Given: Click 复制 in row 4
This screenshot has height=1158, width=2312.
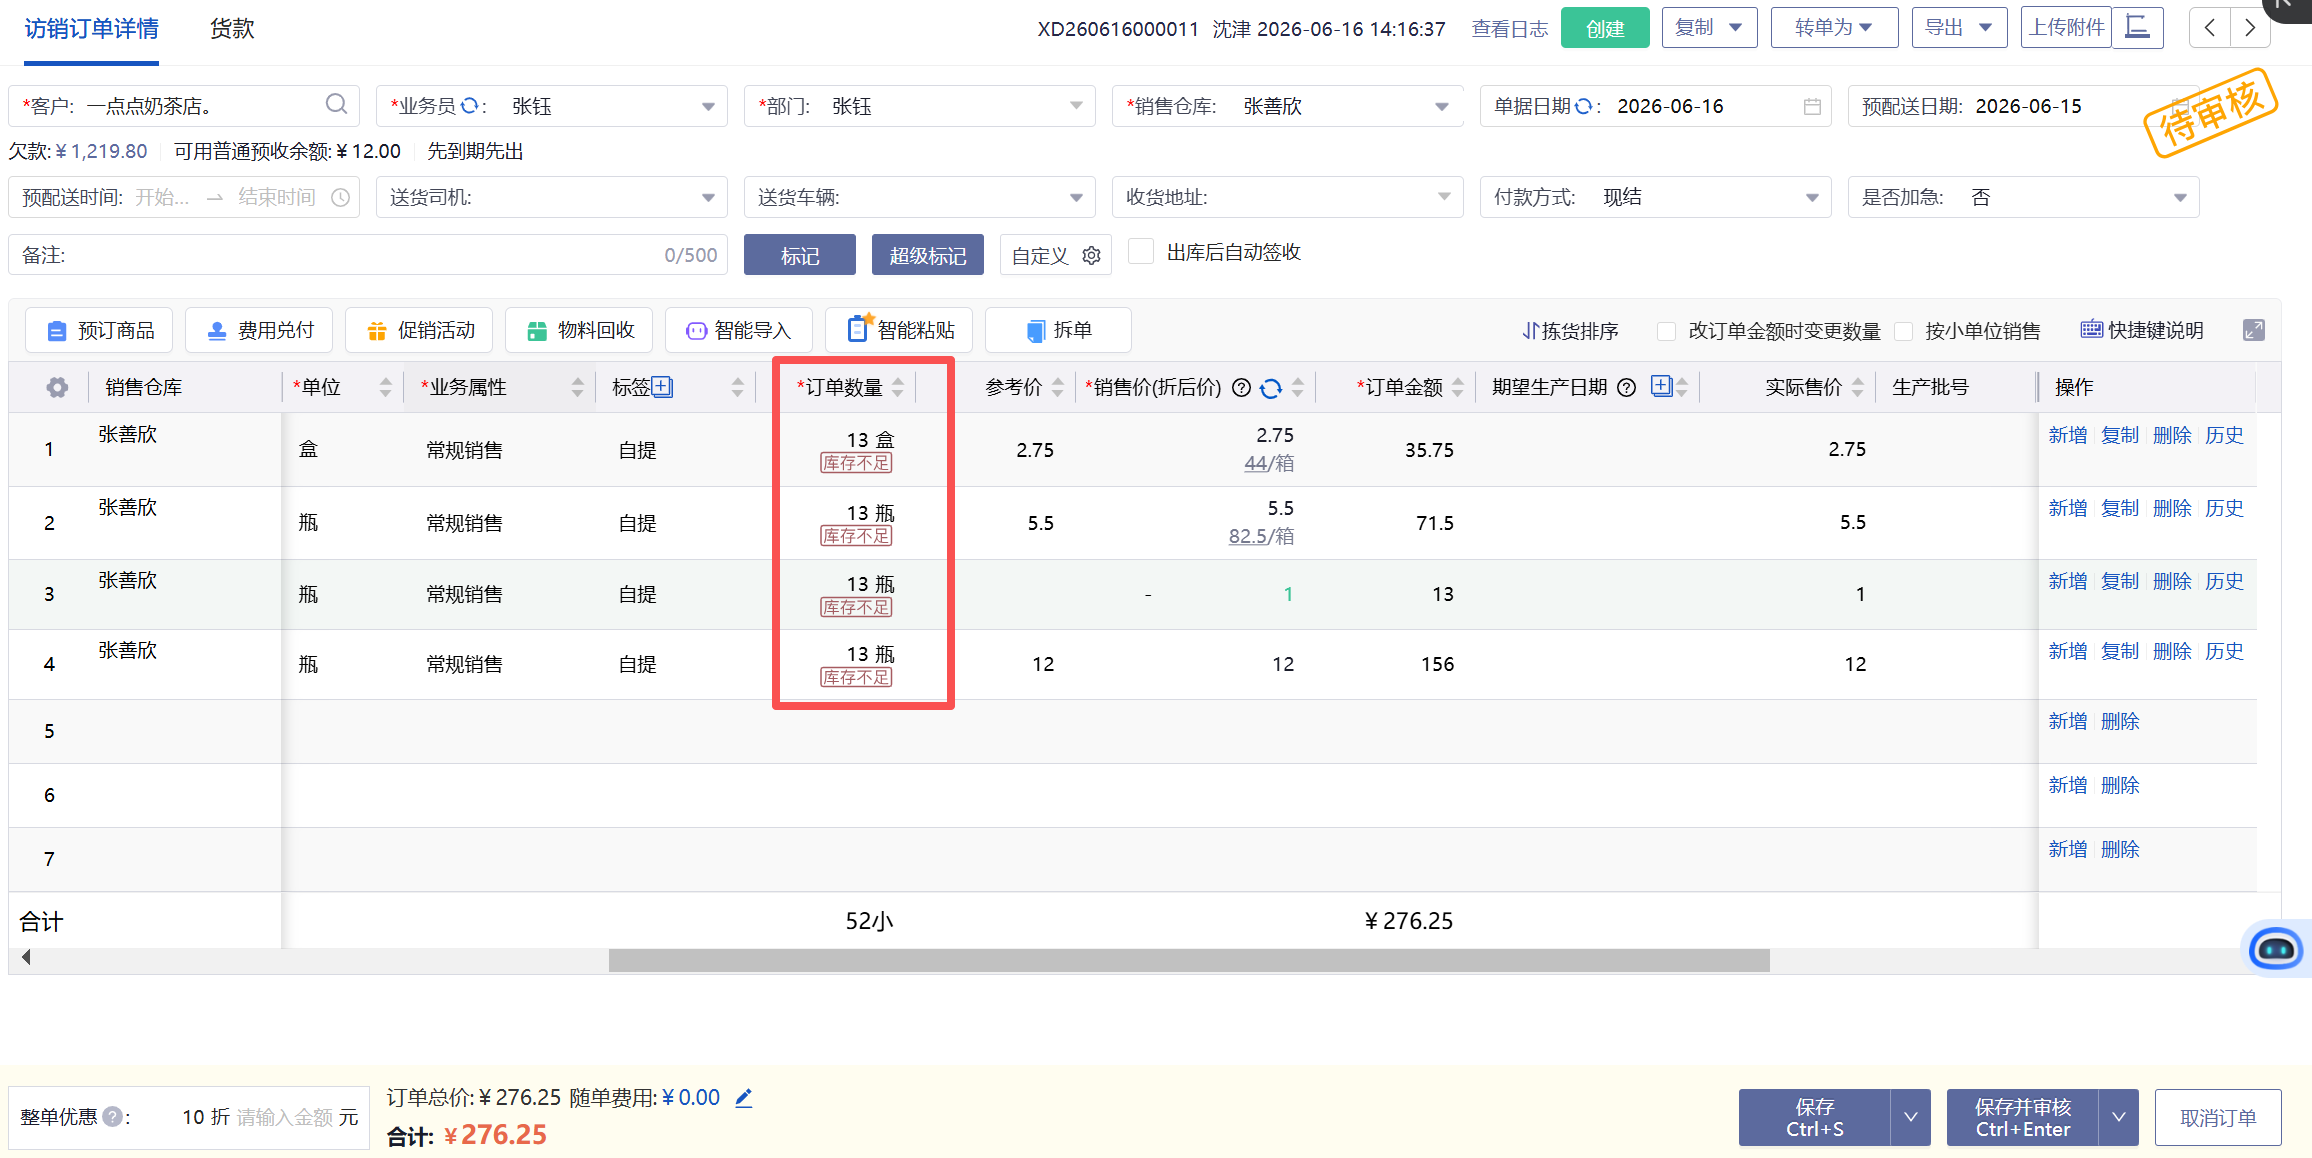Looking at the screenshot, I should click(2120, 651).
